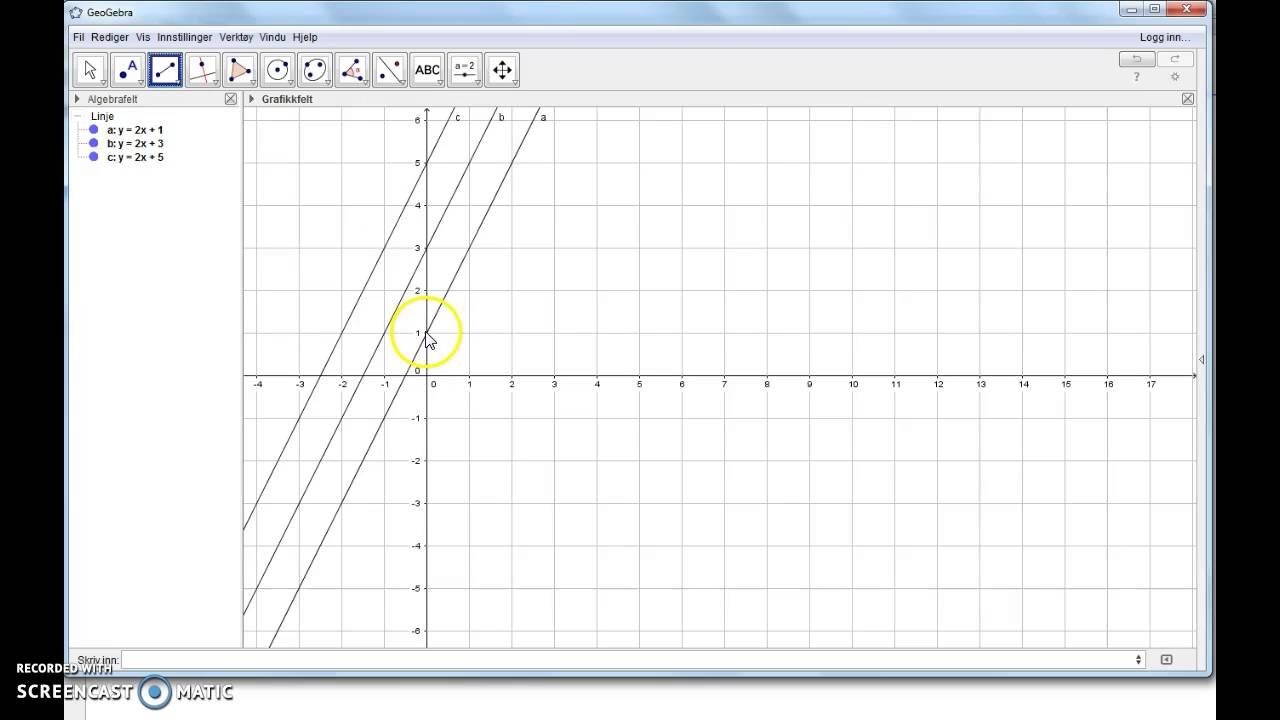Viewport: 1280px width, 720px height.
Task: Toggle visibility of line c
Action: coord(94,157)
